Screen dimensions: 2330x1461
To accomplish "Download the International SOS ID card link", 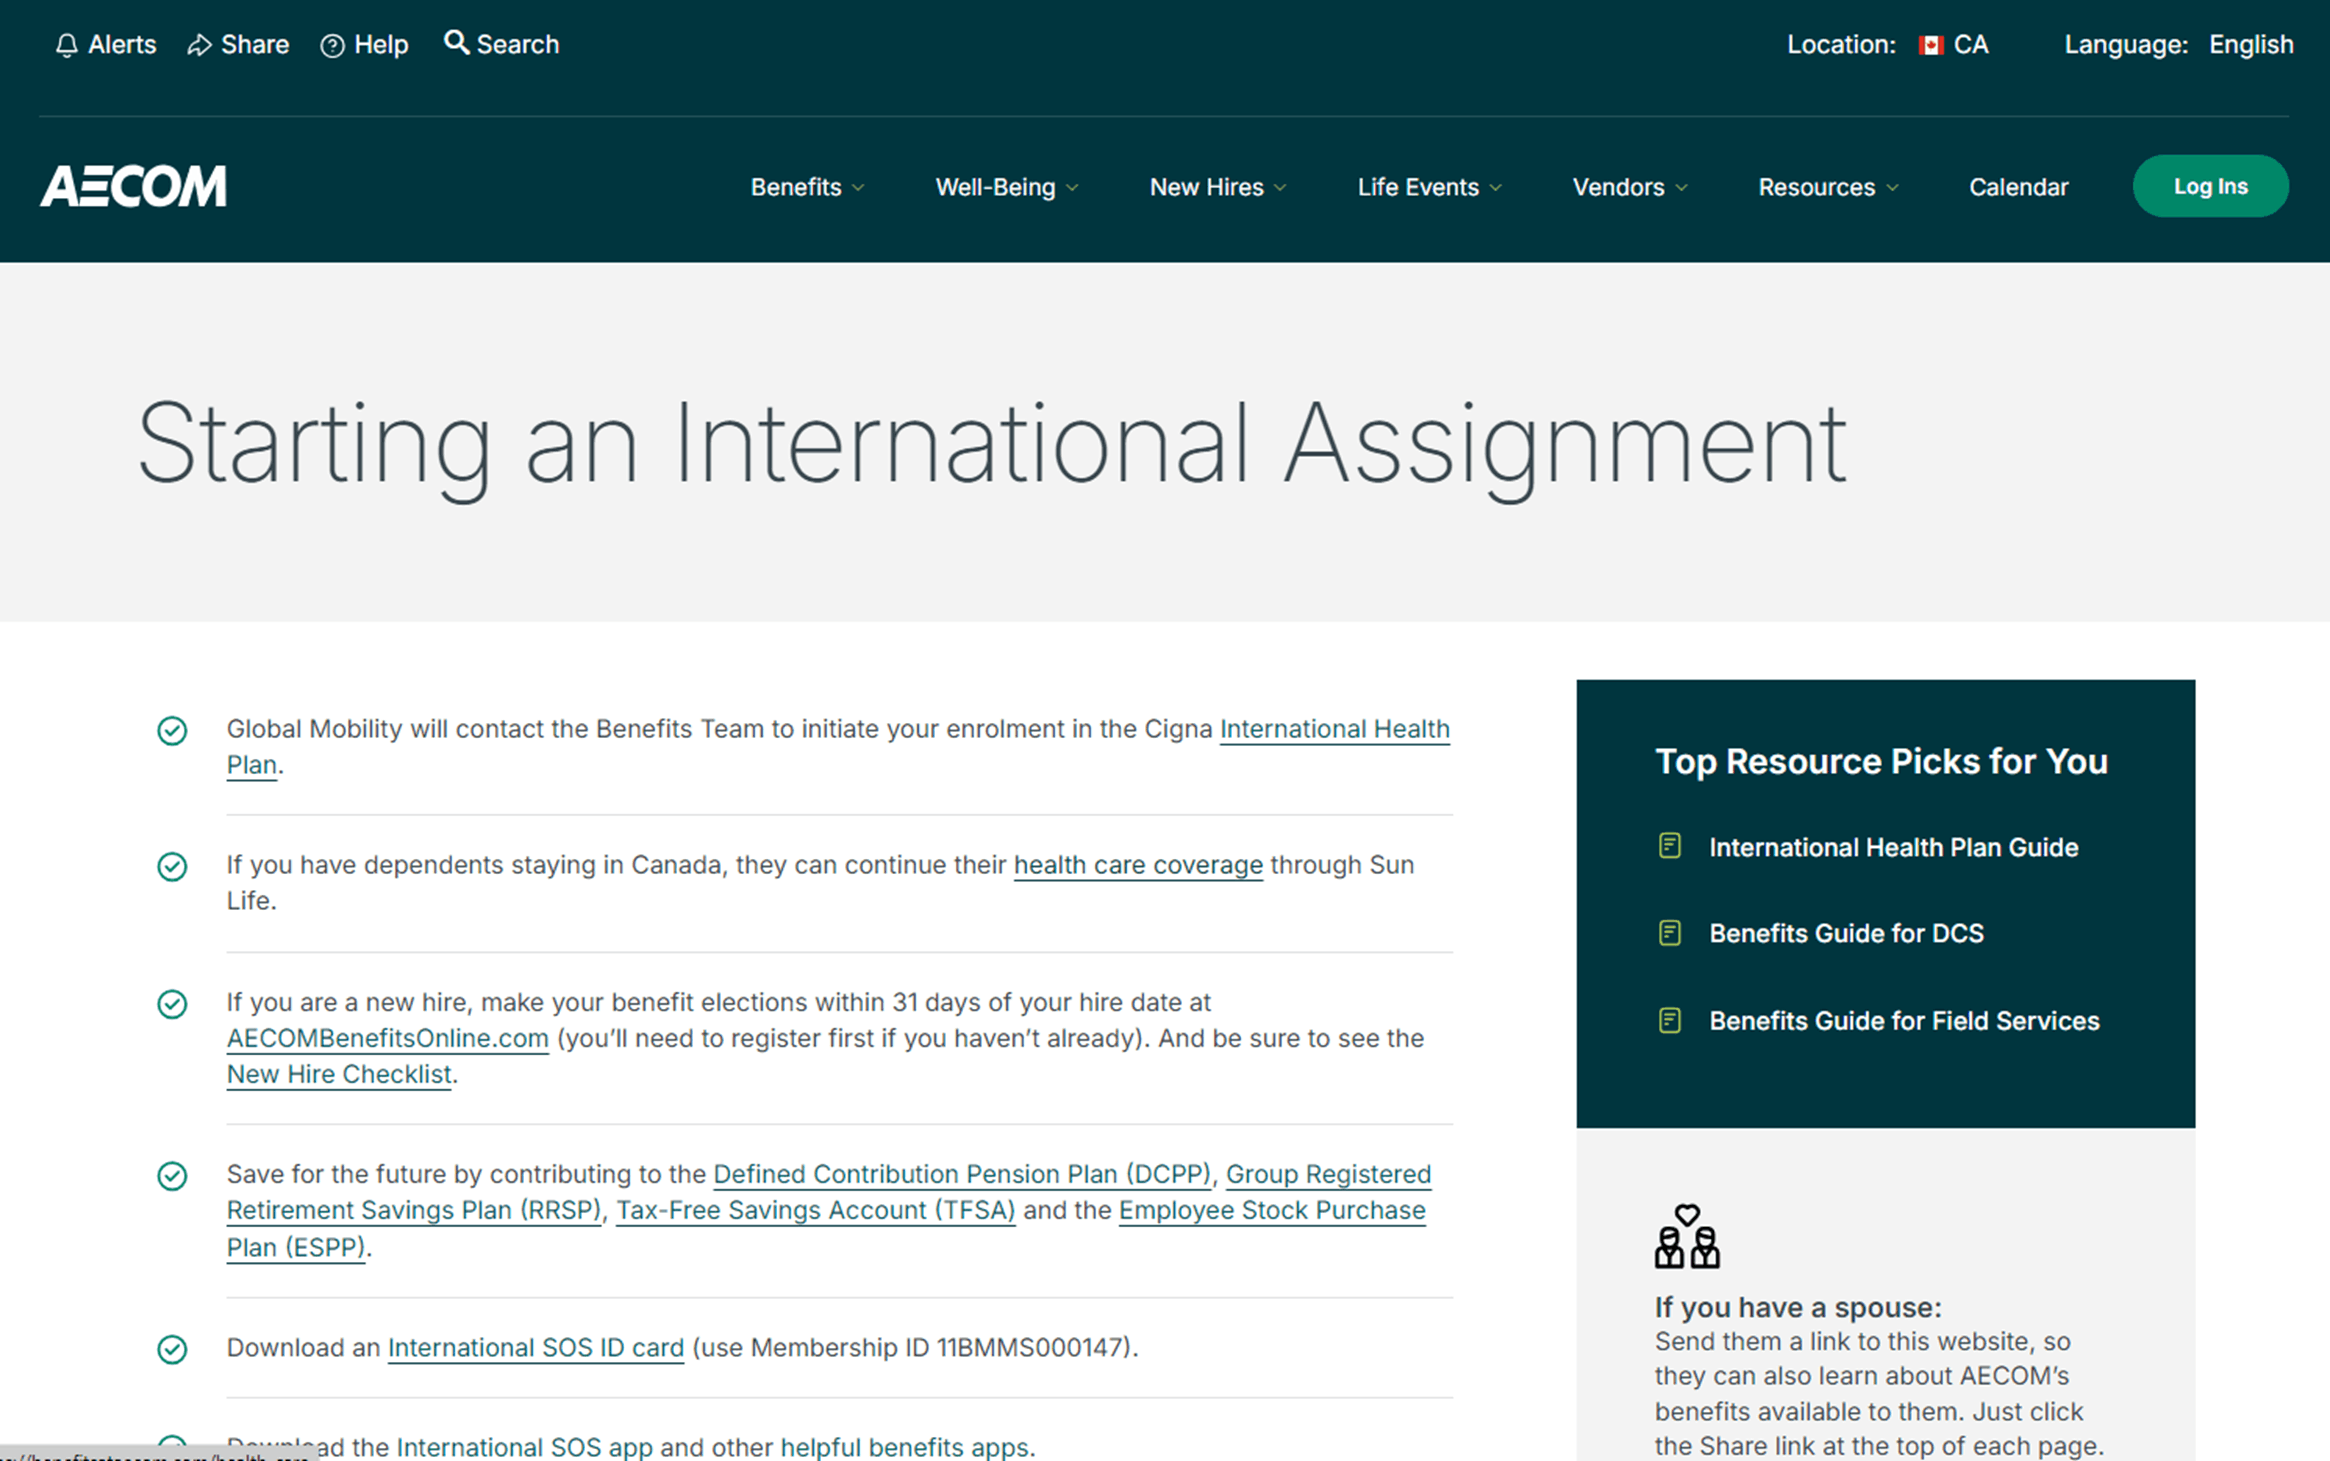I will [535, 1348].
